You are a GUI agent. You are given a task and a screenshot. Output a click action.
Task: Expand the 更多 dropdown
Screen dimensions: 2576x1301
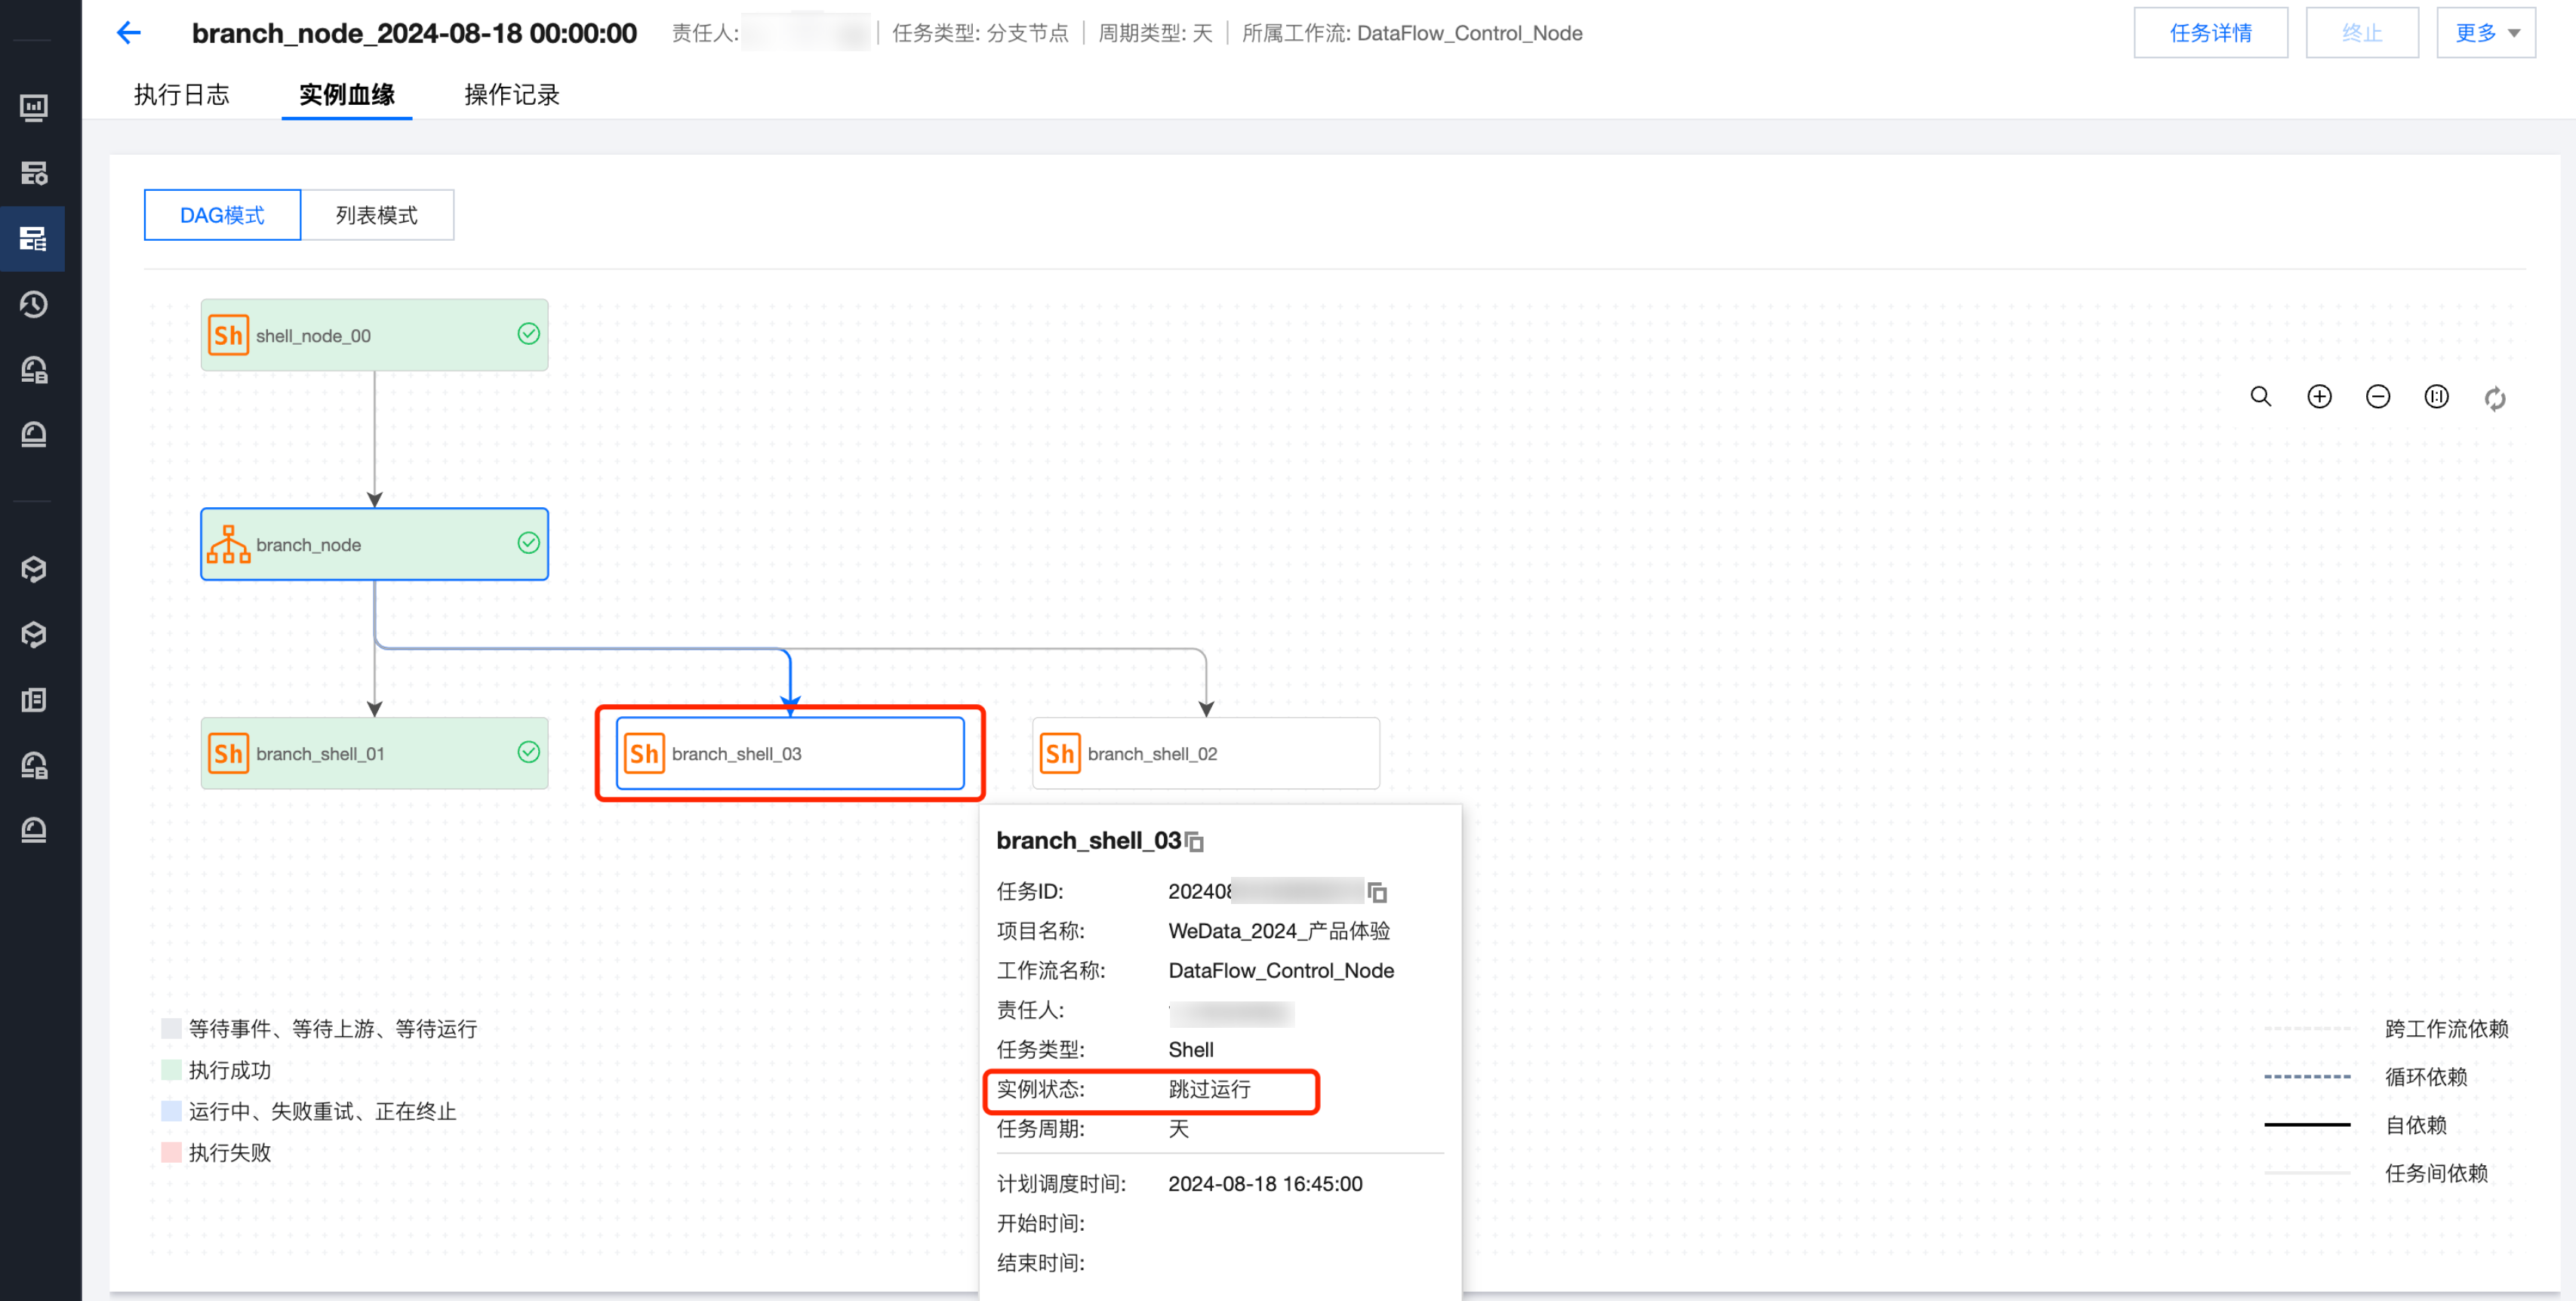click(2485, 33)
